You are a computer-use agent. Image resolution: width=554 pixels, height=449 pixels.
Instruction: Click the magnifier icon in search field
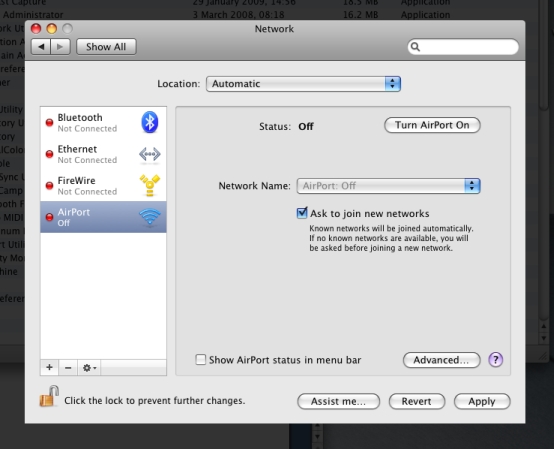(416, 47)
